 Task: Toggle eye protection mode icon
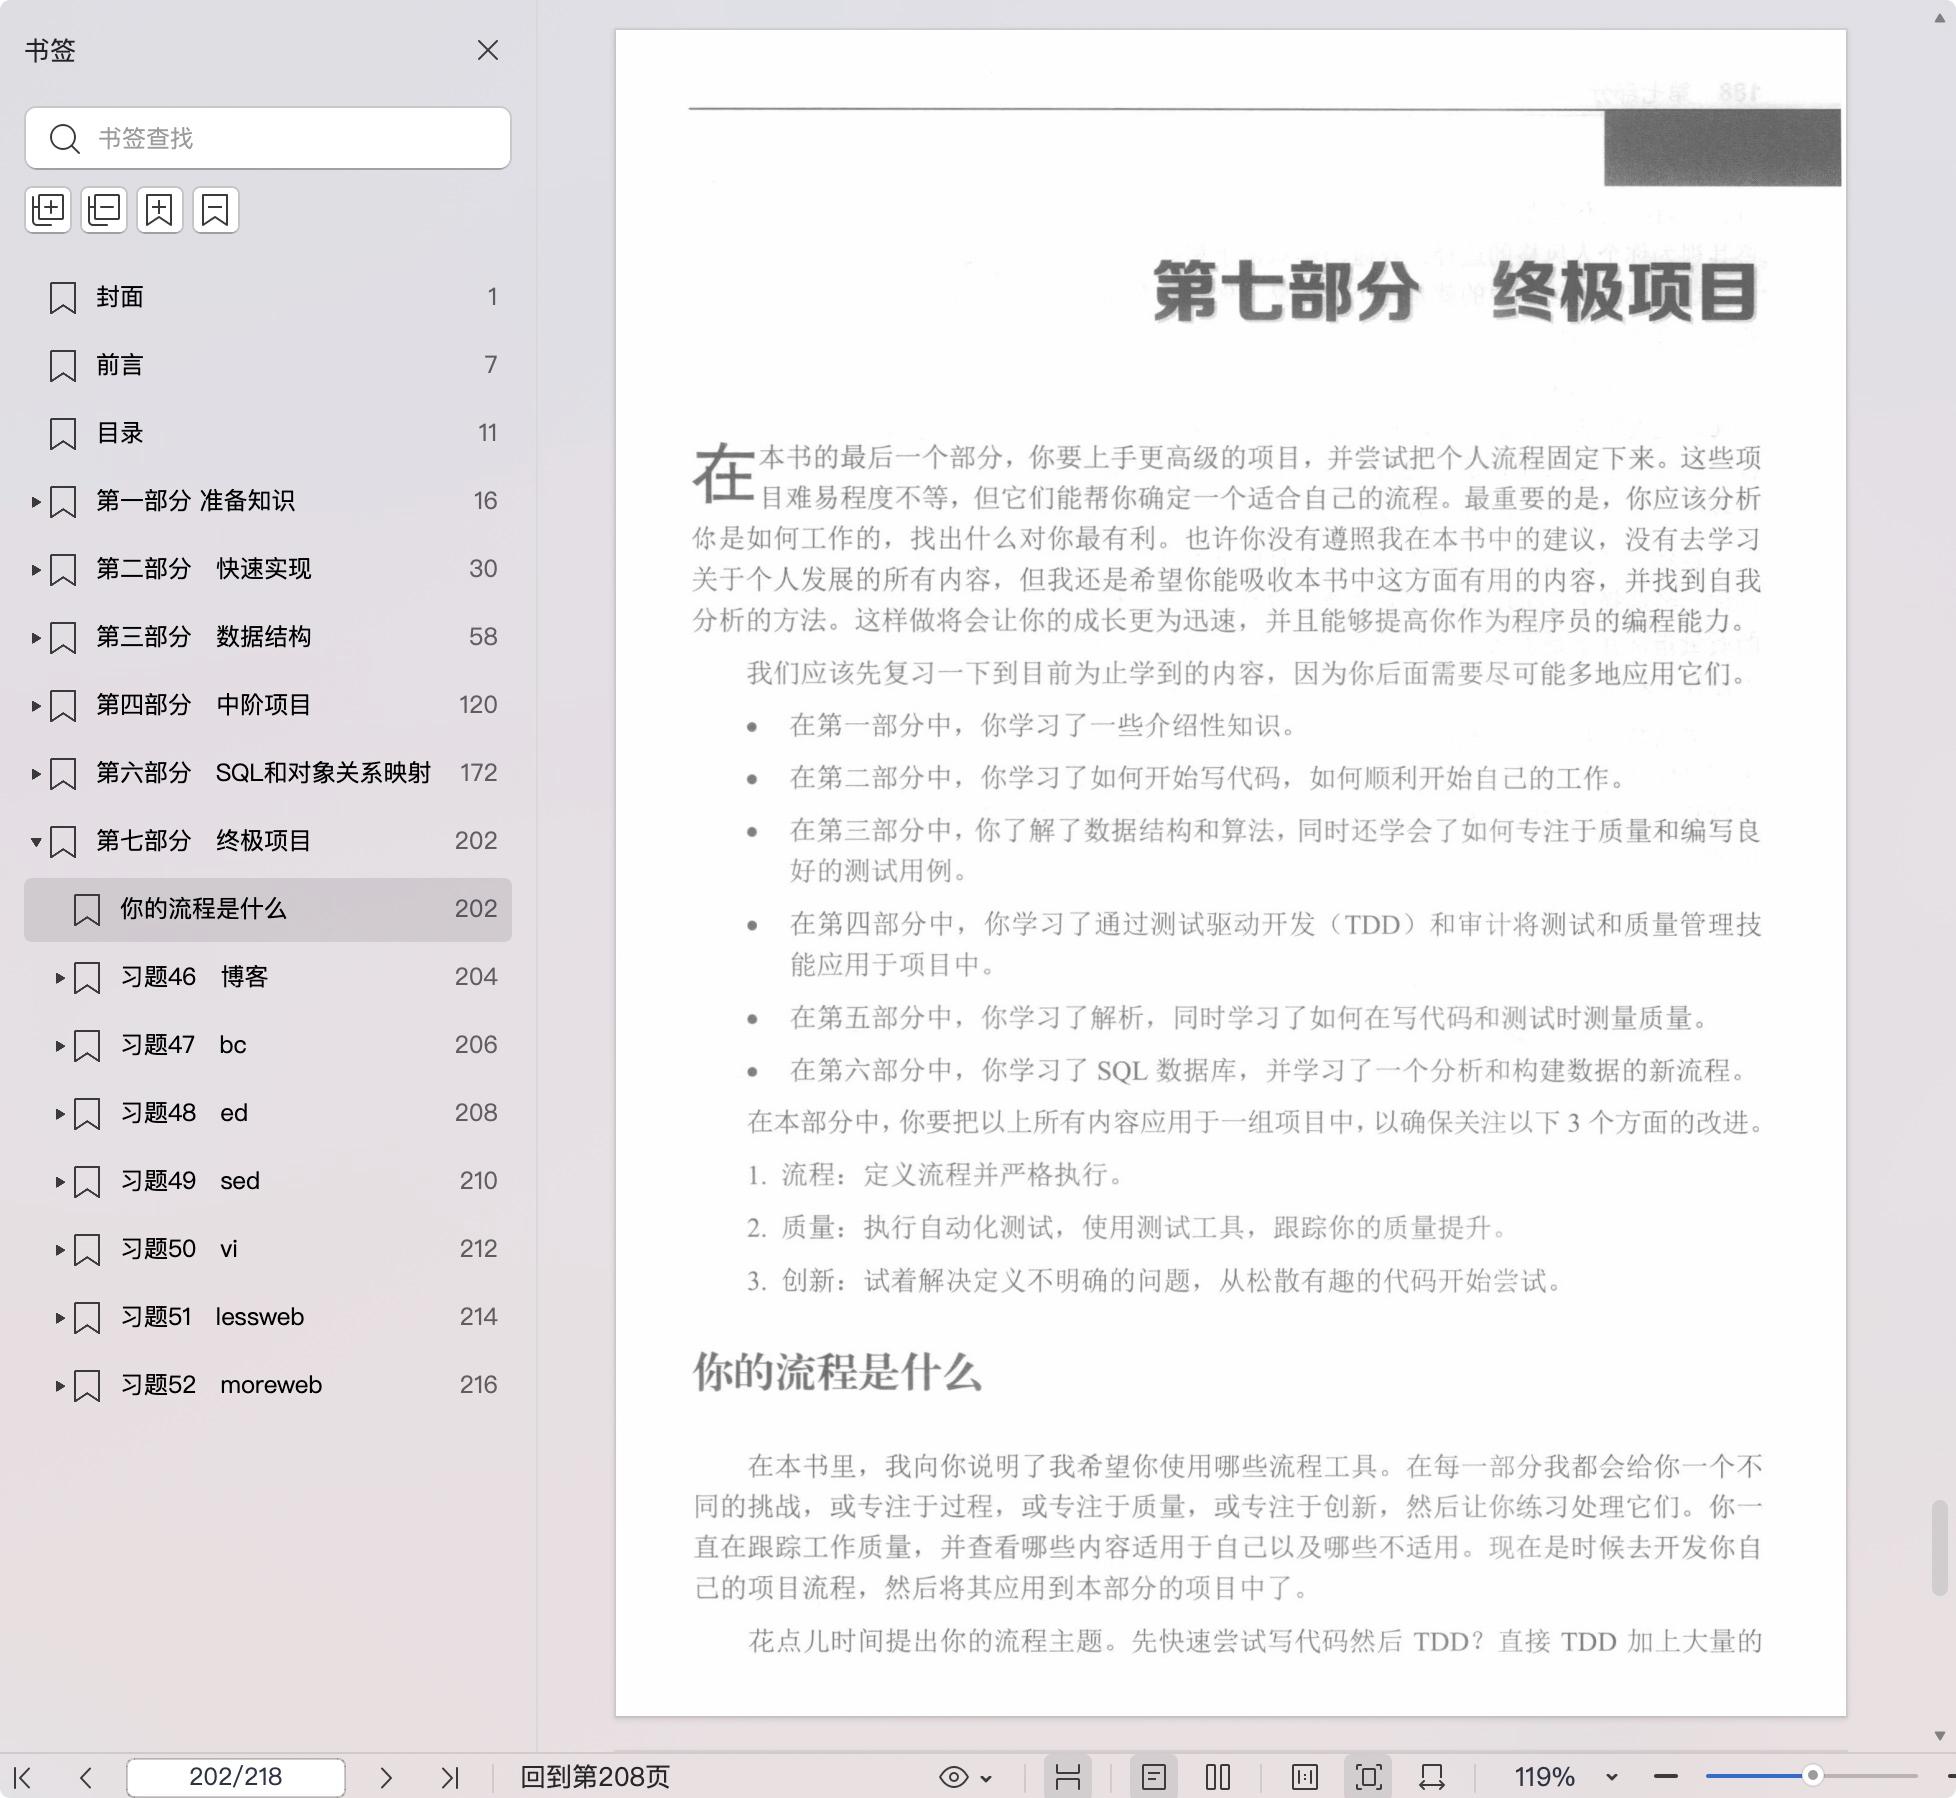coord(954,1777)
